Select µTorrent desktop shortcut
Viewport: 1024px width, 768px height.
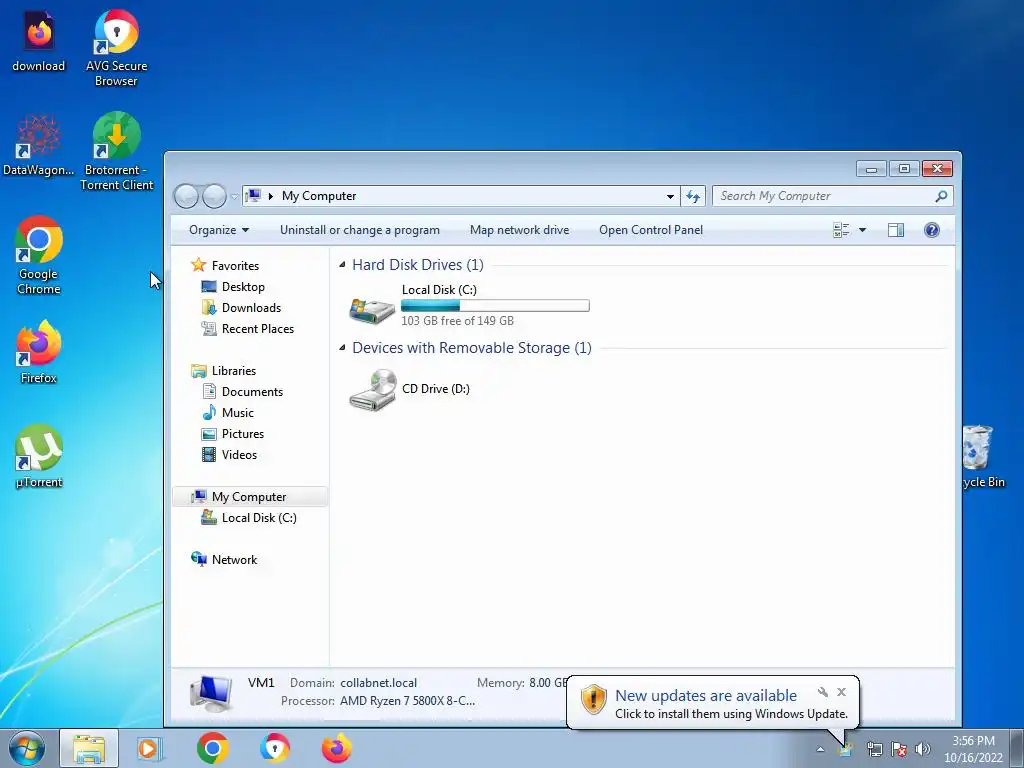pos(39,456)
